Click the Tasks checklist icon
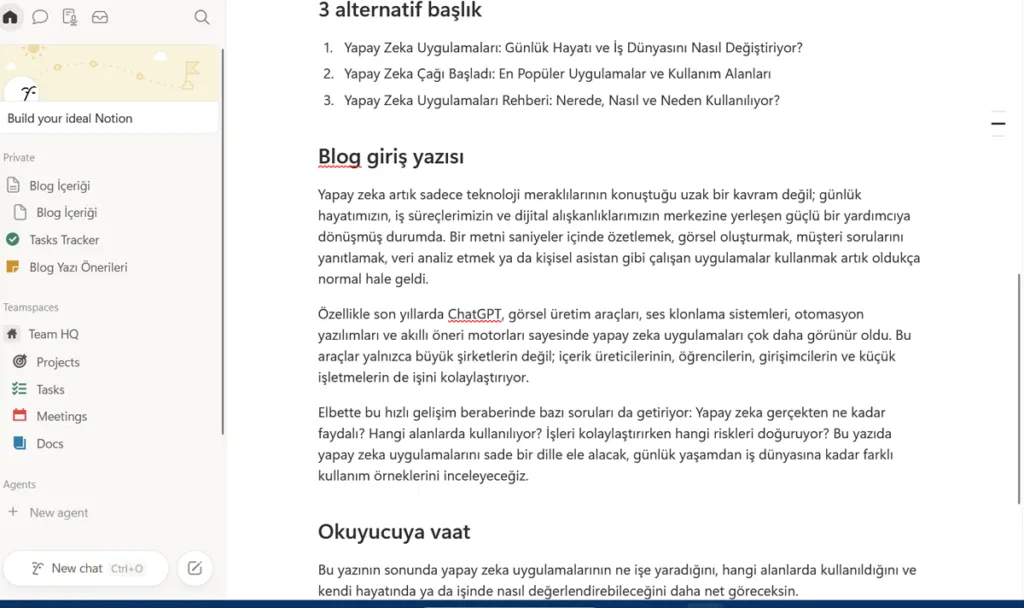Viewport: 1024px width, 608px height. click(20, 389)
